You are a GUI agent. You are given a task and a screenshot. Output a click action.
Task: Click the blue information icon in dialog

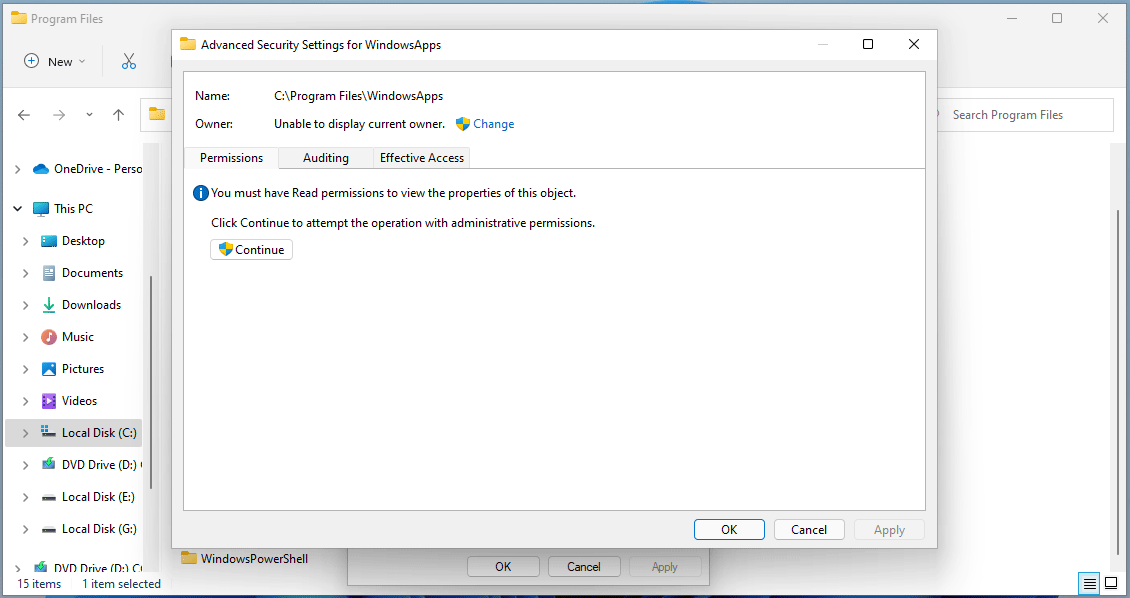coord(201,193)
